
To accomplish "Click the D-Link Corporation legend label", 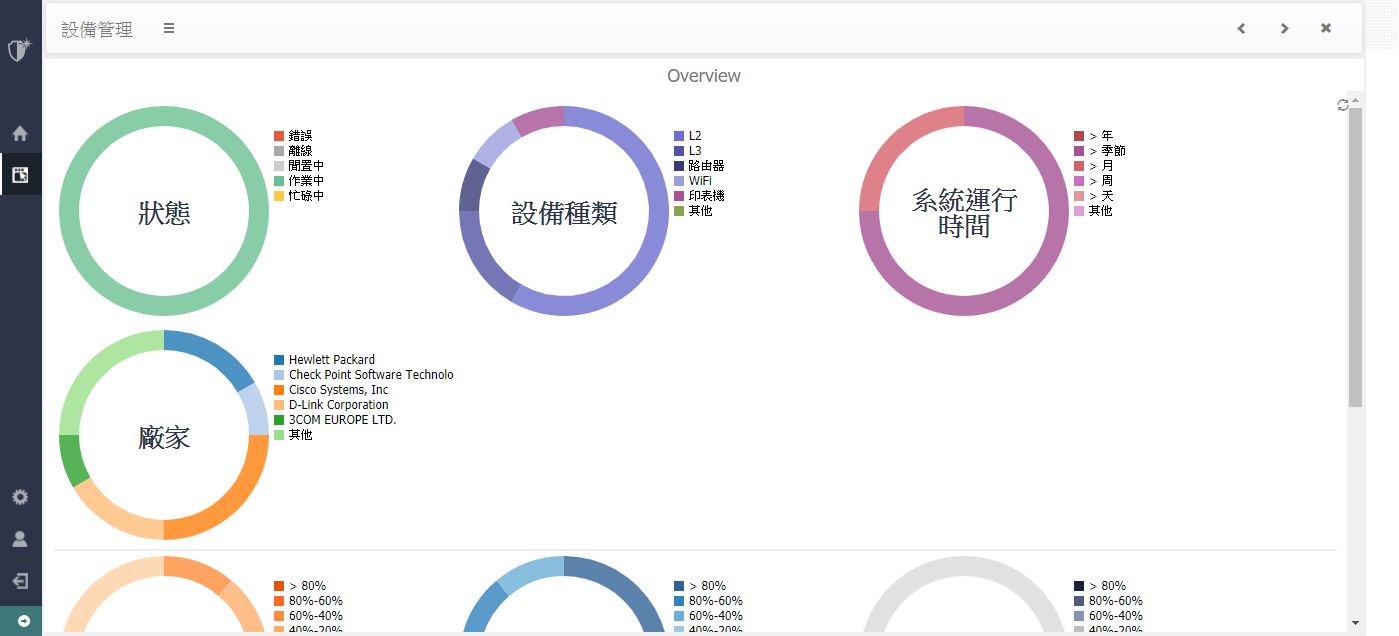I will (x=338, y=405).
